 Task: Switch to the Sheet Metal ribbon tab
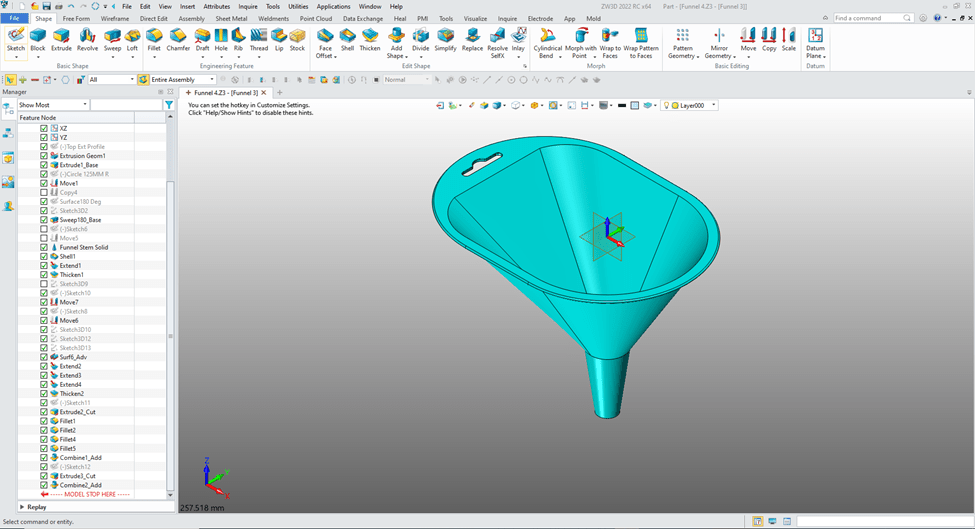coord(231,18)
